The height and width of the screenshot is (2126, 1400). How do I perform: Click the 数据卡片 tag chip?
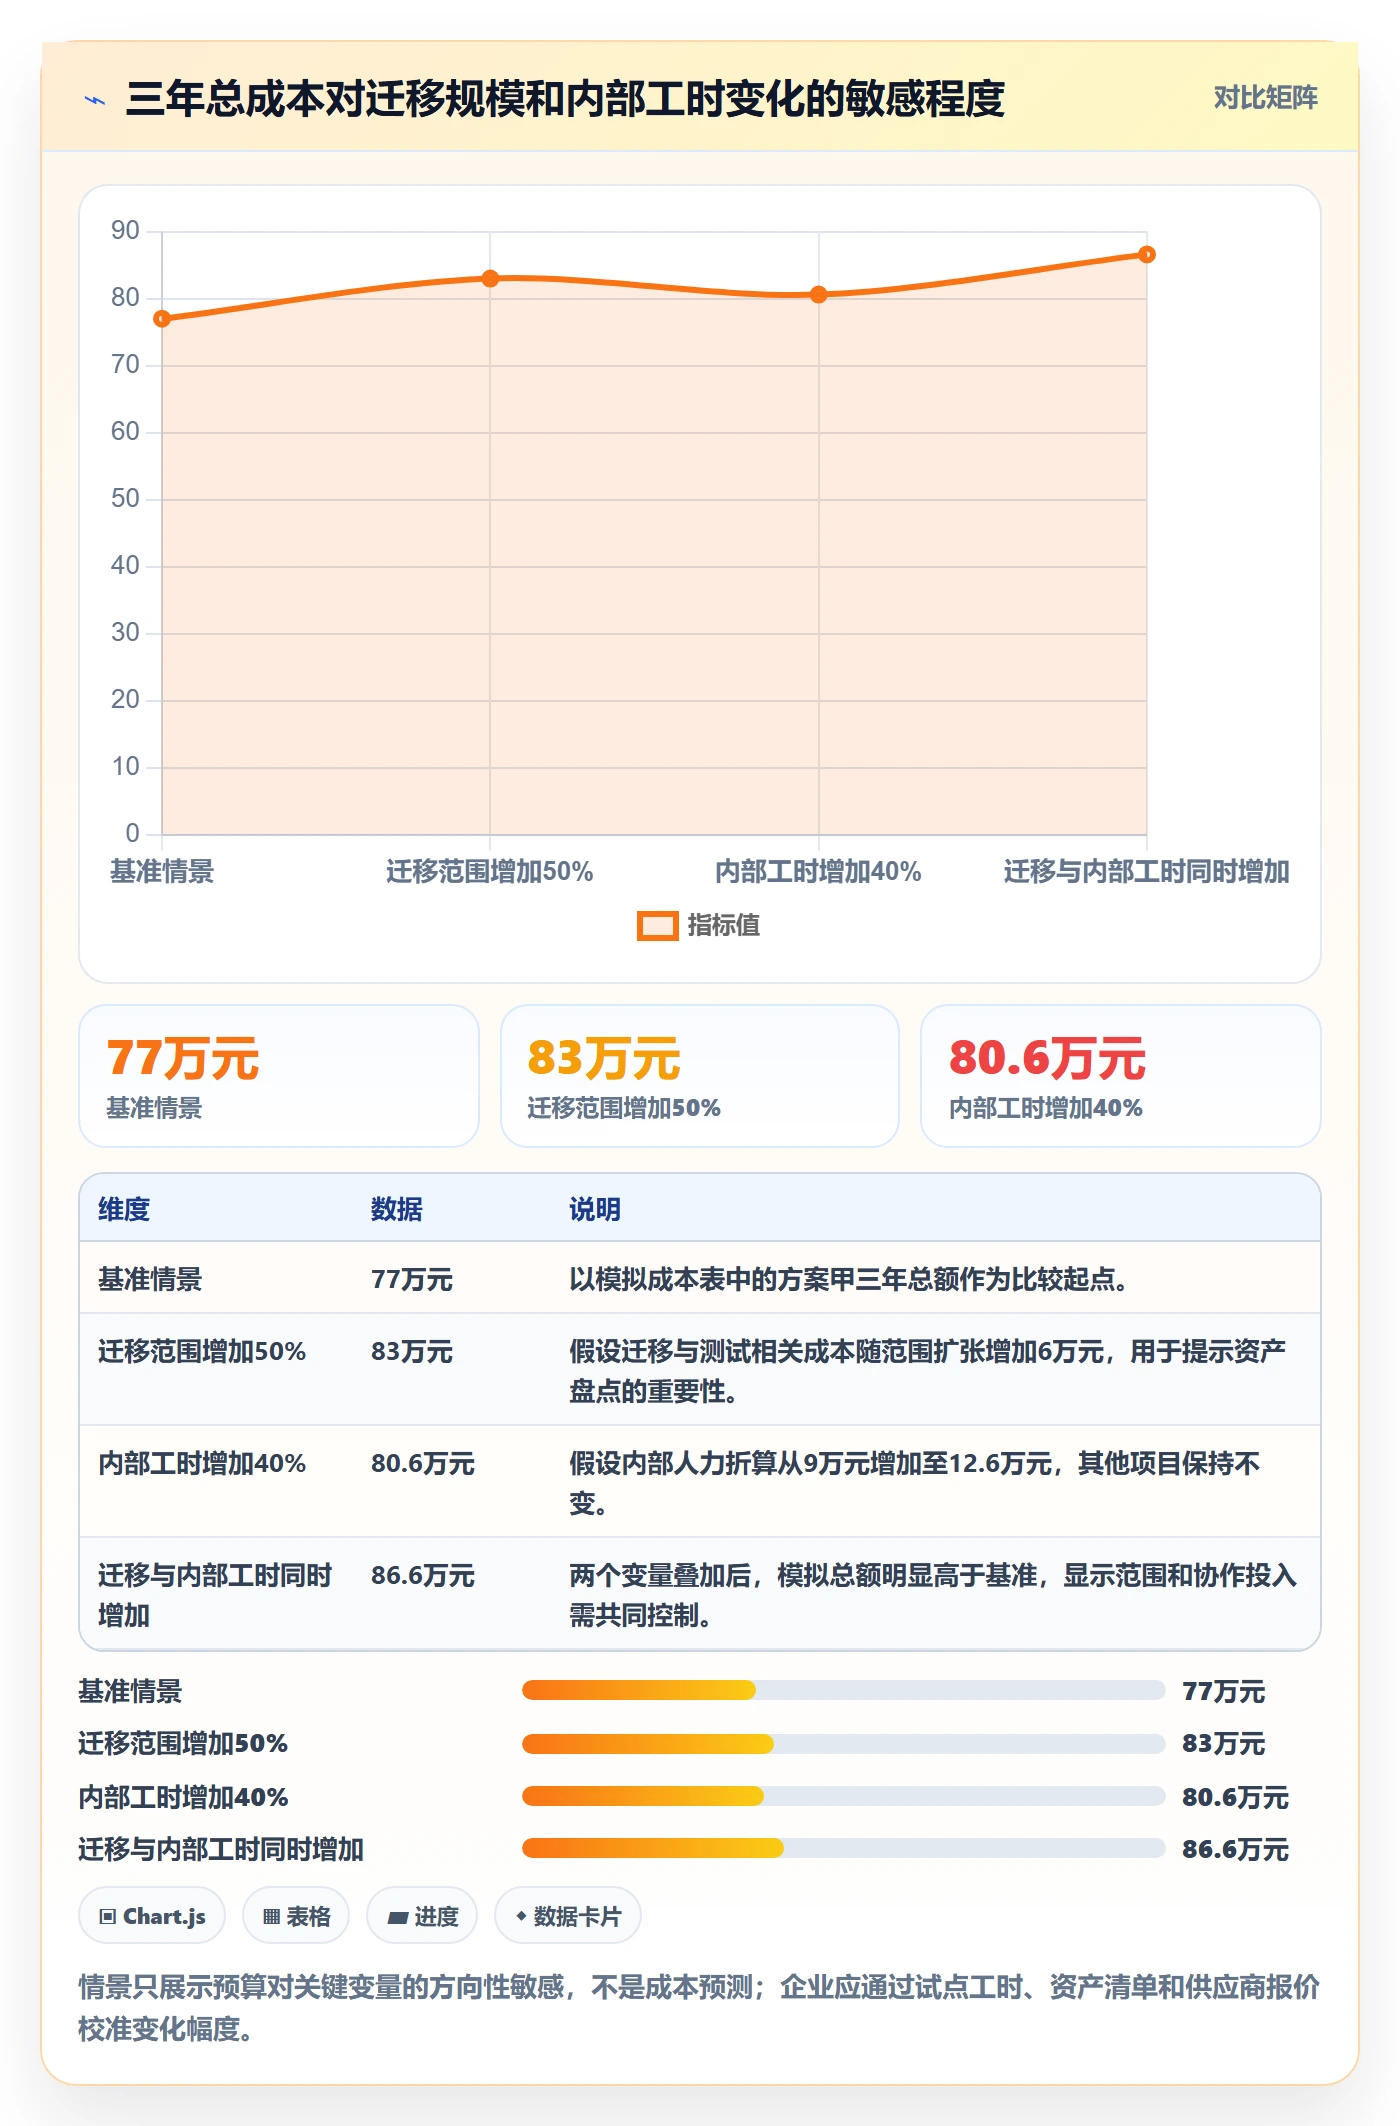pyautogui.click(x=568, y=1916)
